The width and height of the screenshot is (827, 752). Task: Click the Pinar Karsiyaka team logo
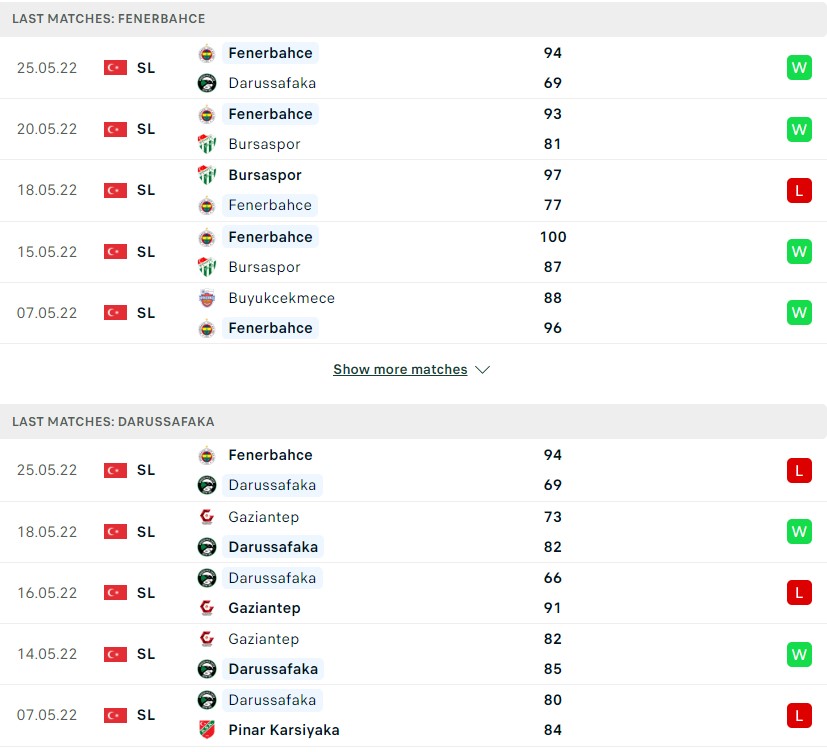[x=207, y=730]
